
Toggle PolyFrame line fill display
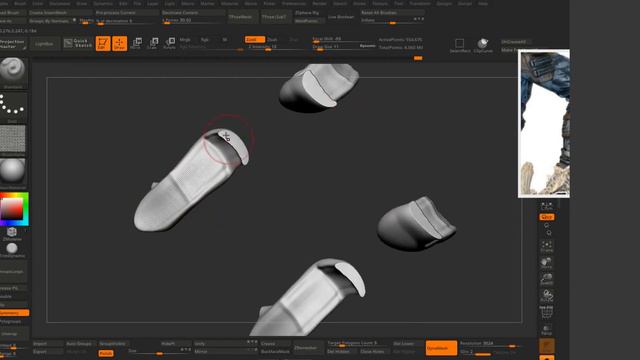547,313
